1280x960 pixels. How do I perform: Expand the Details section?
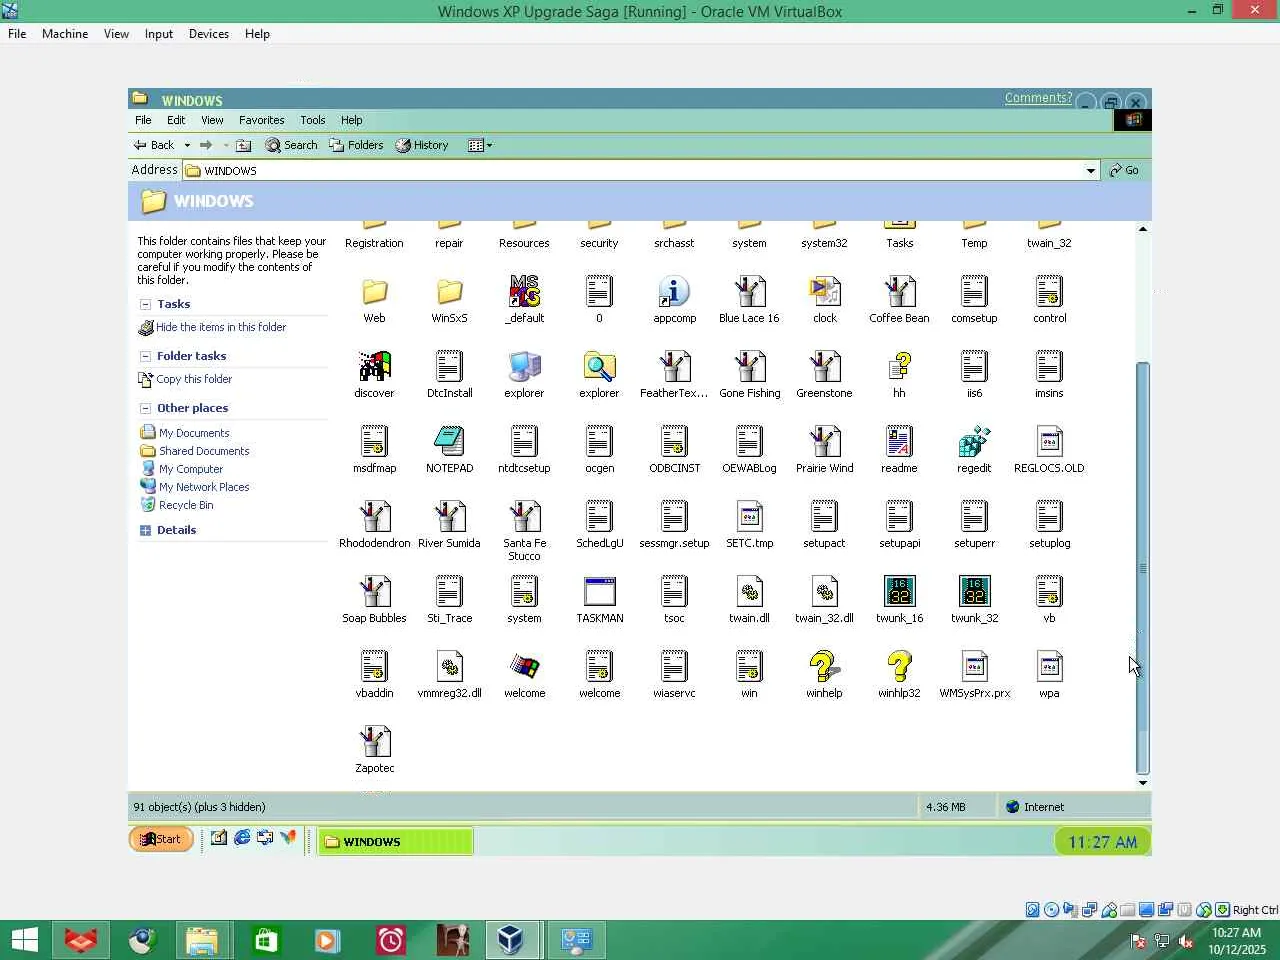[x=145, y=530]
